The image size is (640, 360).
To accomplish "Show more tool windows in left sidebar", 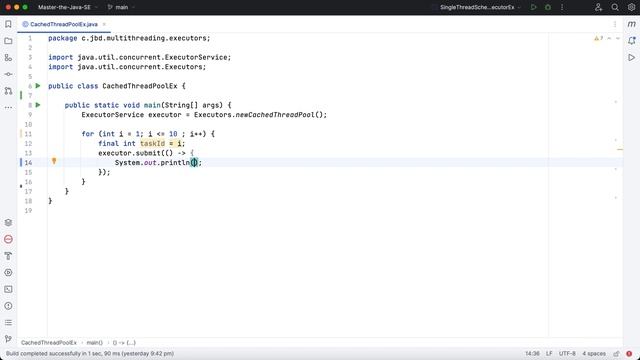I will pyautogui.click(x=8, y=107).
